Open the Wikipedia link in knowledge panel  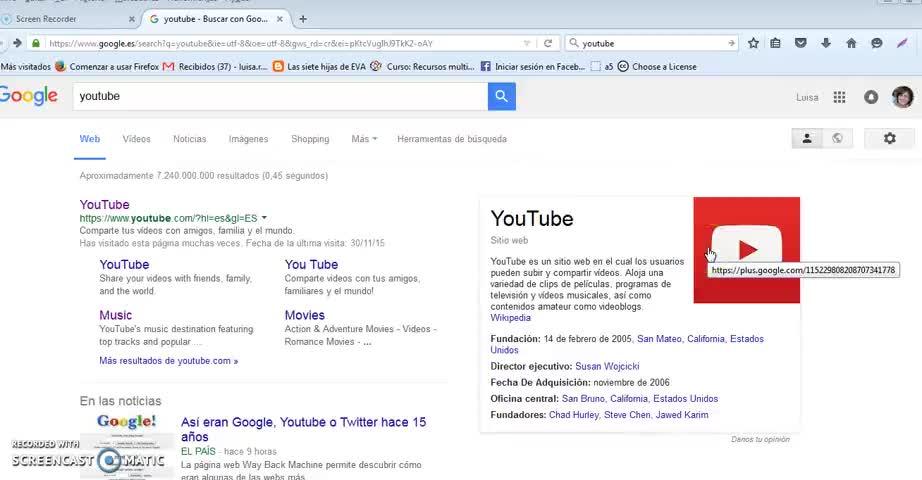point(510,318)
